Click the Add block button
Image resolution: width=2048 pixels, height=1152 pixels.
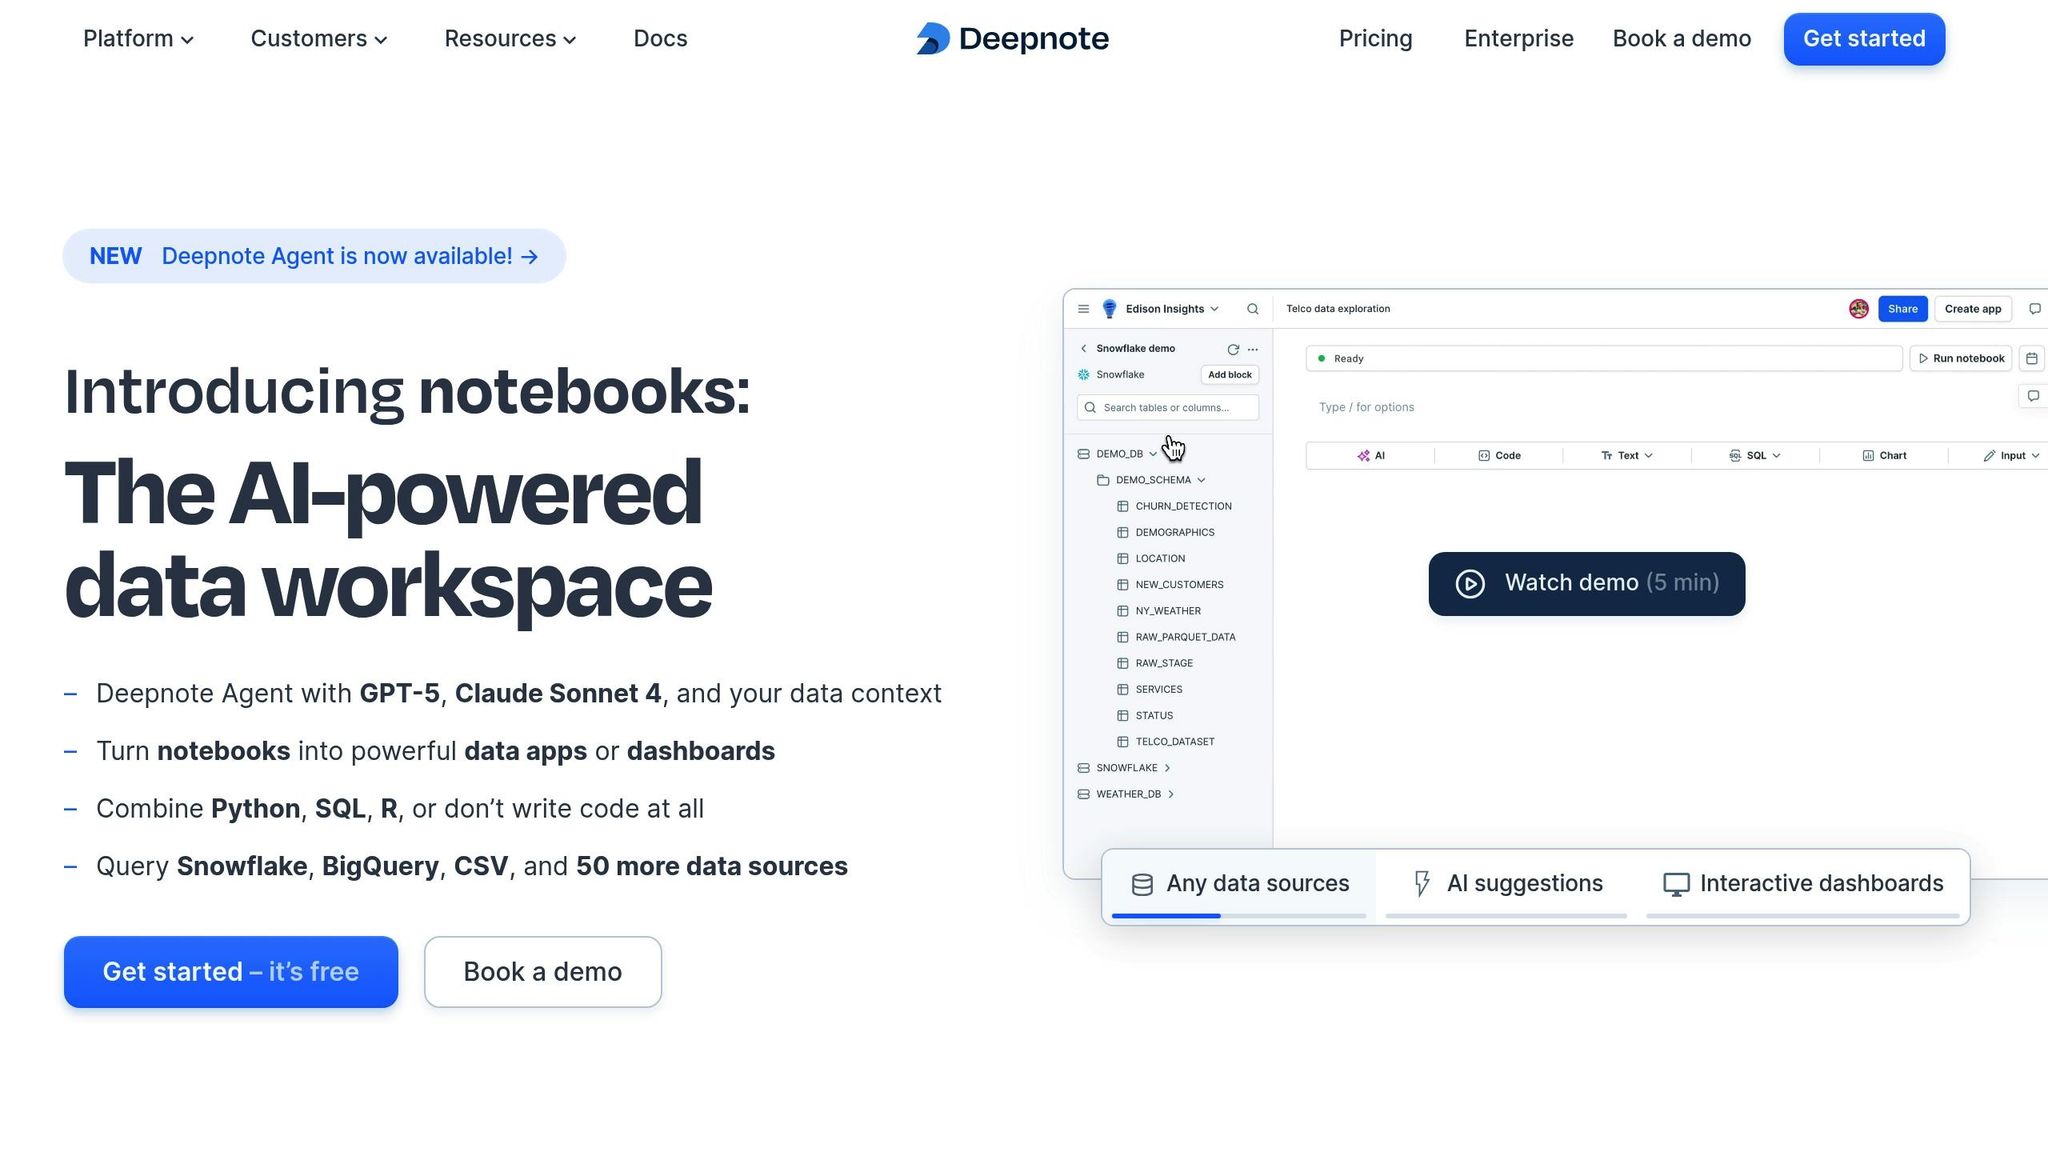tap(1229, 375)
